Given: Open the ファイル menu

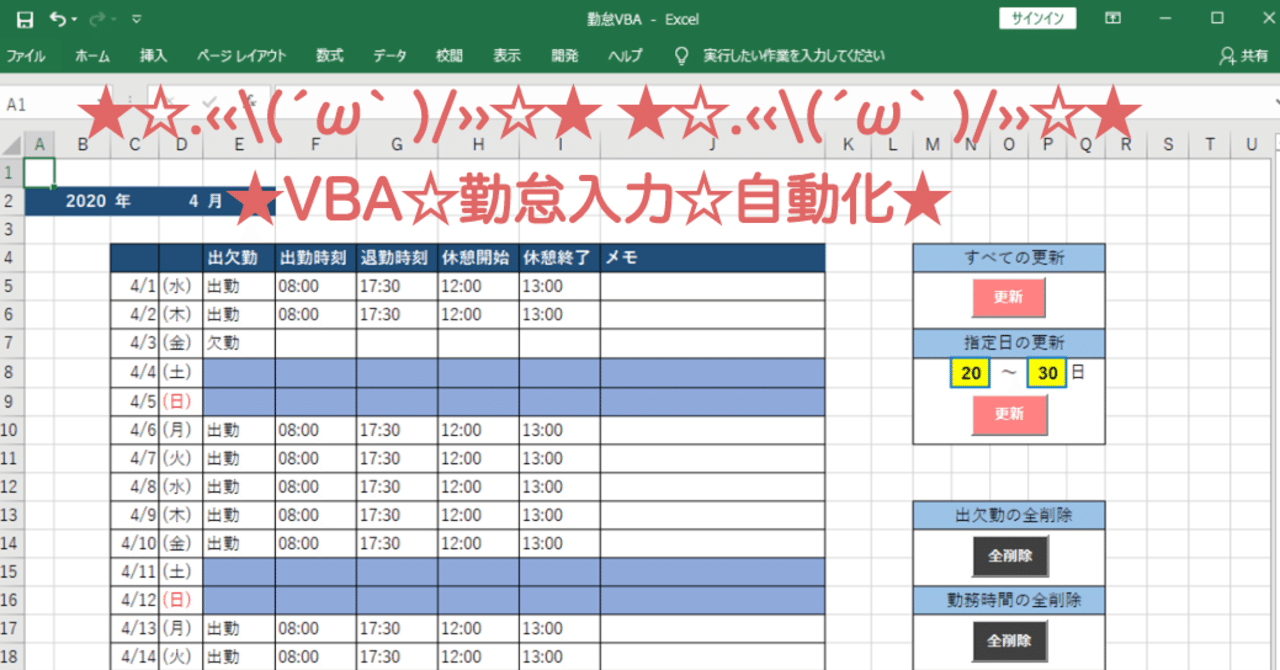Looking at the screenshot, I should point(27,56).
